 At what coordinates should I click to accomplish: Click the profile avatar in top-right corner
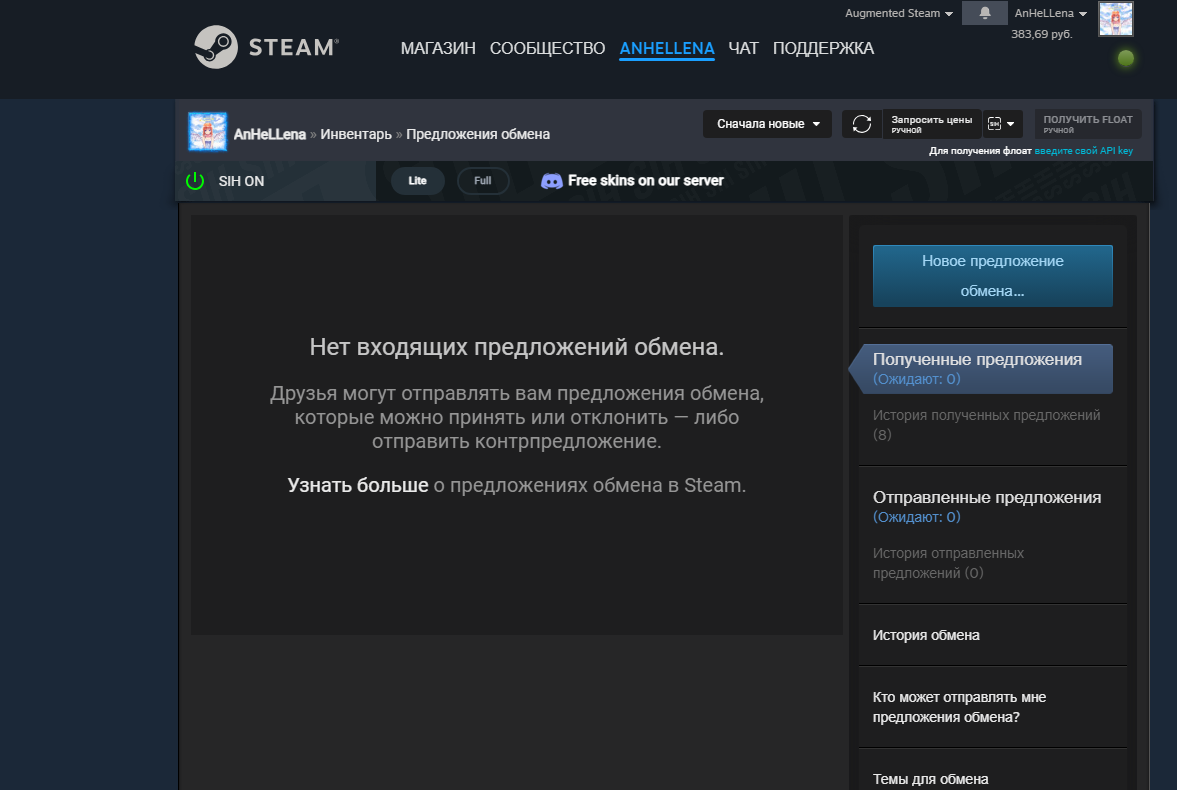click(x=1115, y=19)
